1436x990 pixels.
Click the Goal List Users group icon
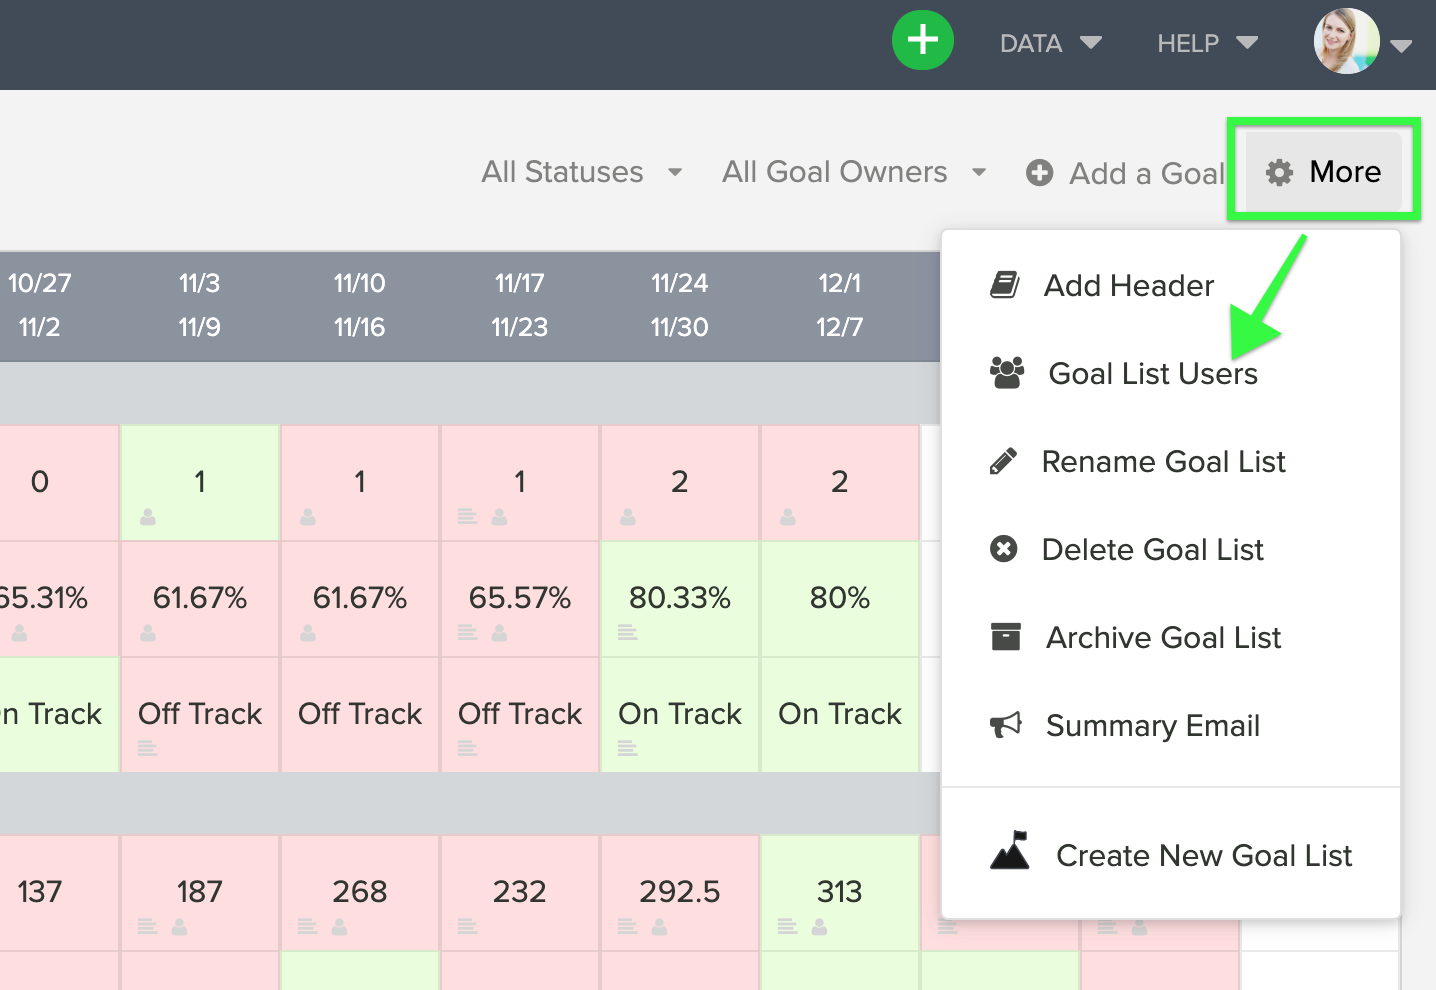[x=1006, y=373]
